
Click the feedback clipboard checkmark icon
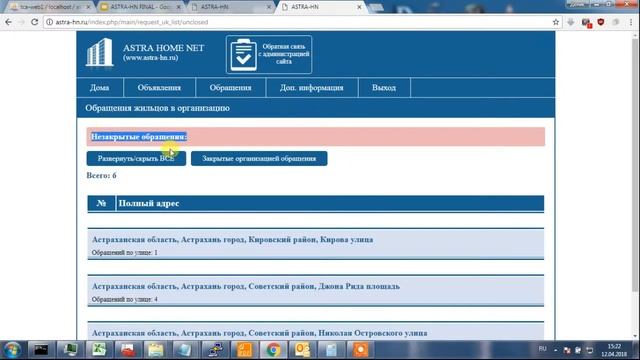coord(244,55)
